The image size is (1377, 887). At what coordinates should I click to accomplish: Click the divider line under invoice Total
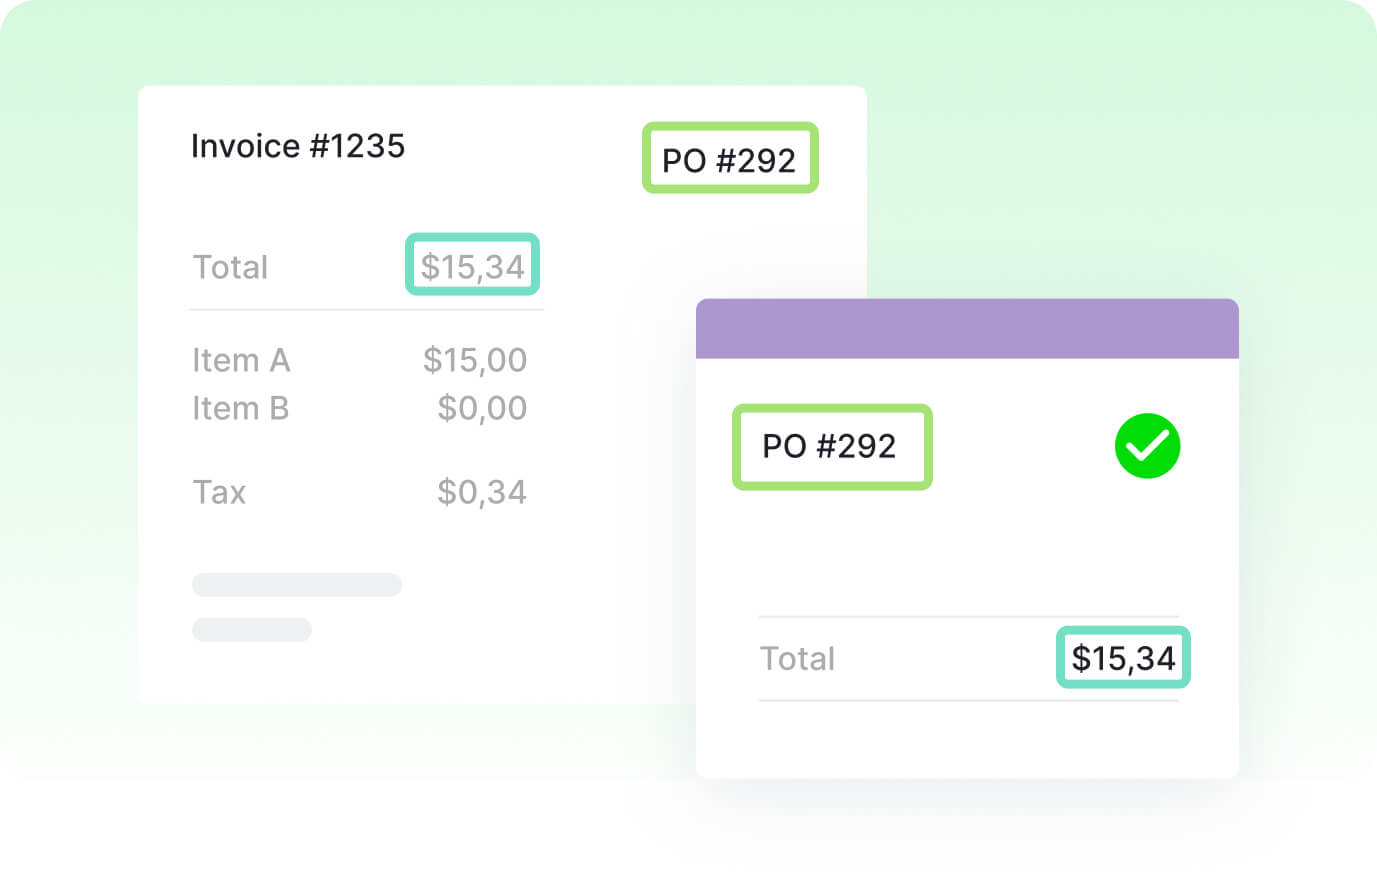366,310
